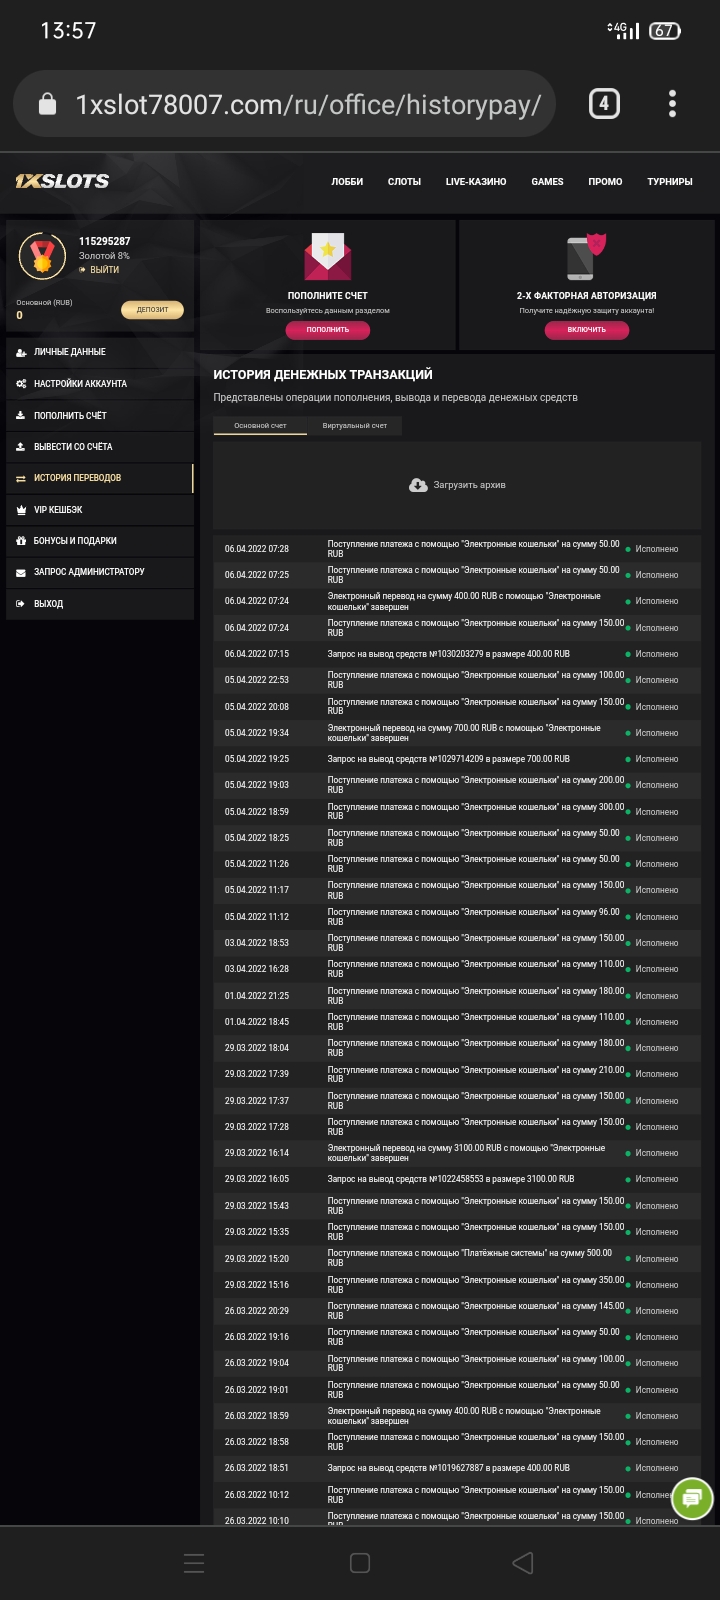Viewport: 720px width, 1600px height.
Task: Select the Основной счет tab
Action: pyautogui.click(x=260, y=426)
